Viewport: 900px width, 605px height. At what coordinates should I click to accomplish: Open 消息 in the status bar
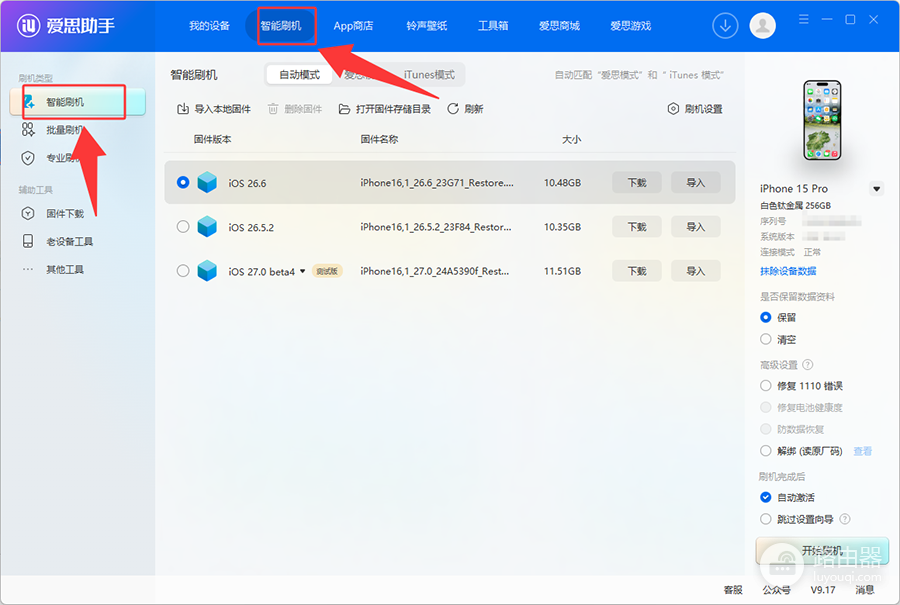[x=864, y=590]
